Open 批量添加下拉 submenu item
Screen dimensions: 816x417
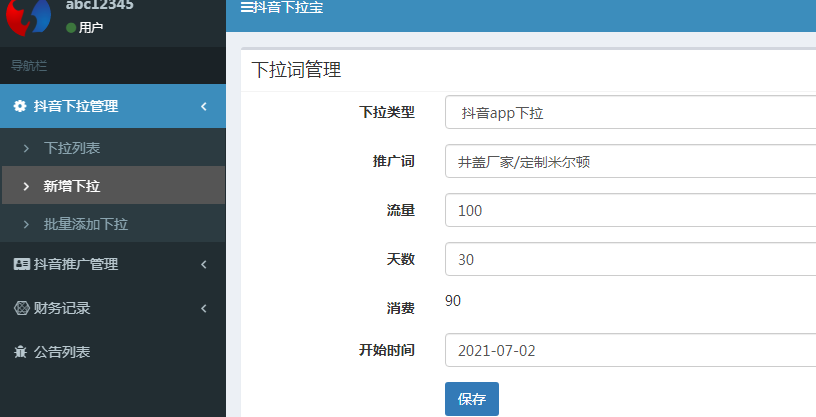click(x=113, y=224)
